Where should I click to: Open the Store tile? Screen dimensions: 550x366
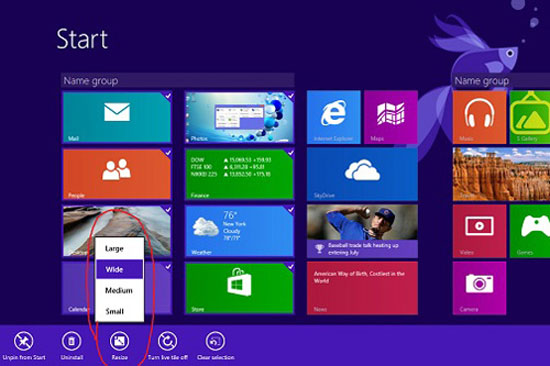(x=240, y=288)
